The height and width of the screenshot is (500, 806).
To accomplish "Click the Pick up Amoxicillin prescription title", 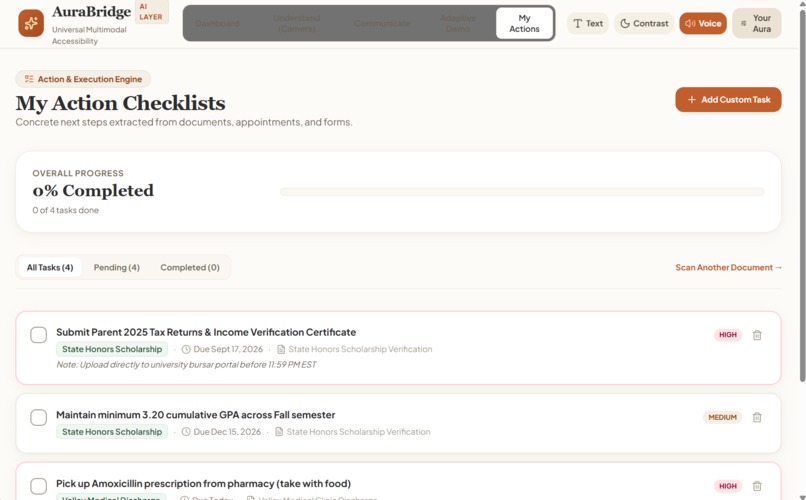I will tap(204, 484).
